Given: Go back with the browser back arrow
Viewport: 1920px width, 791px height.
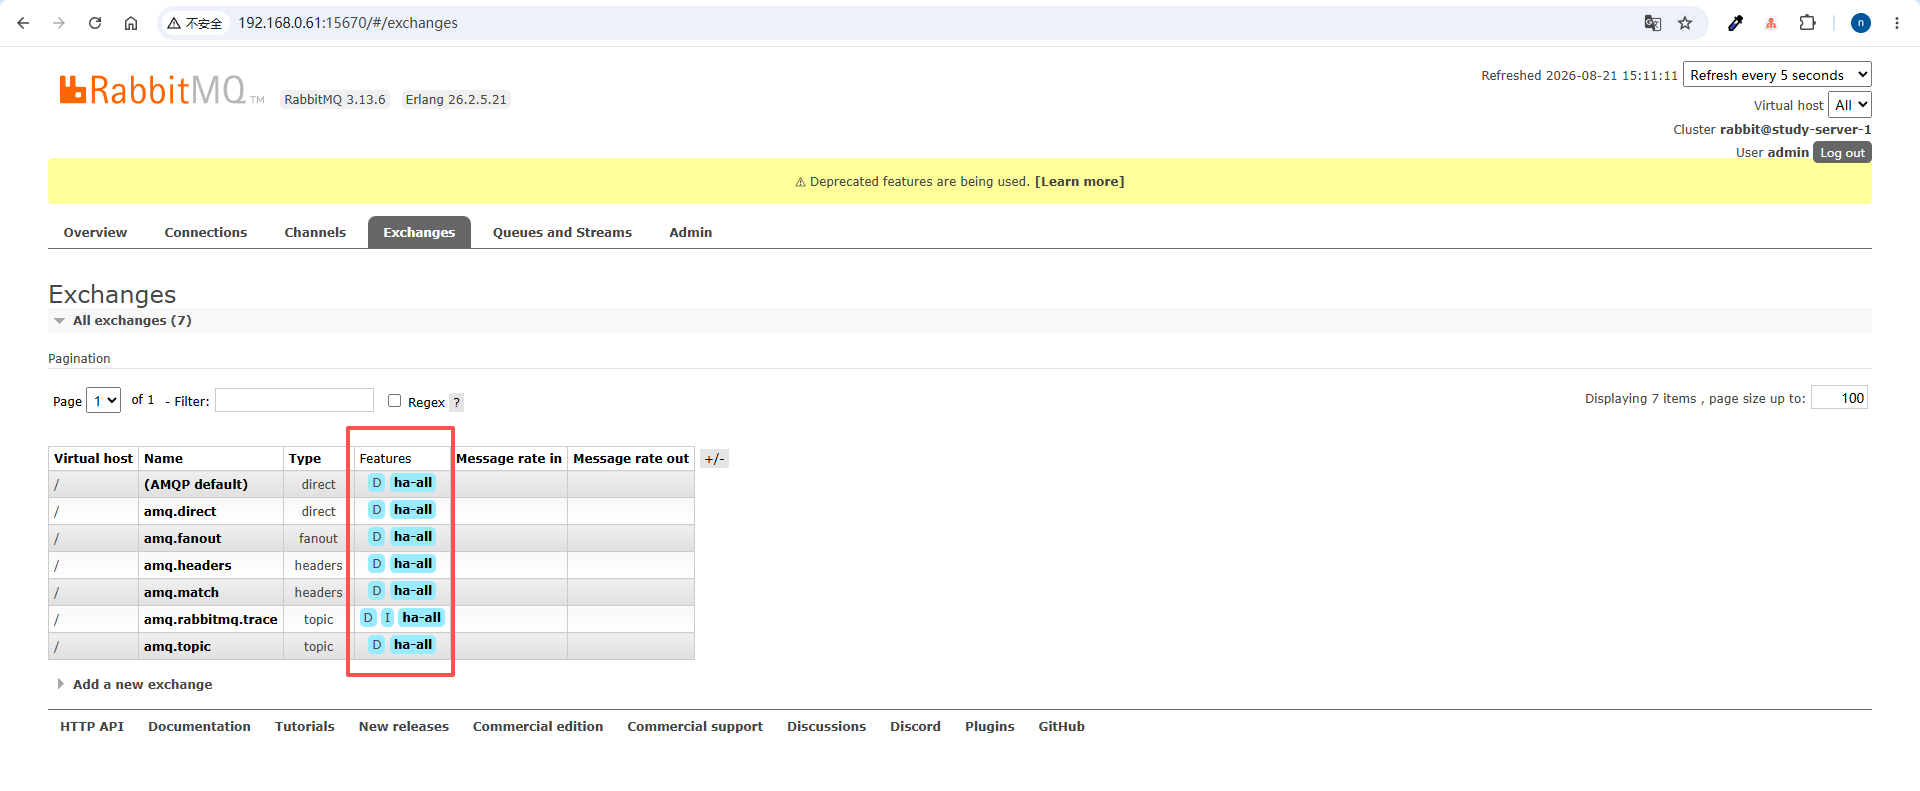Looking at the screenshot, I should pos(23,23).
